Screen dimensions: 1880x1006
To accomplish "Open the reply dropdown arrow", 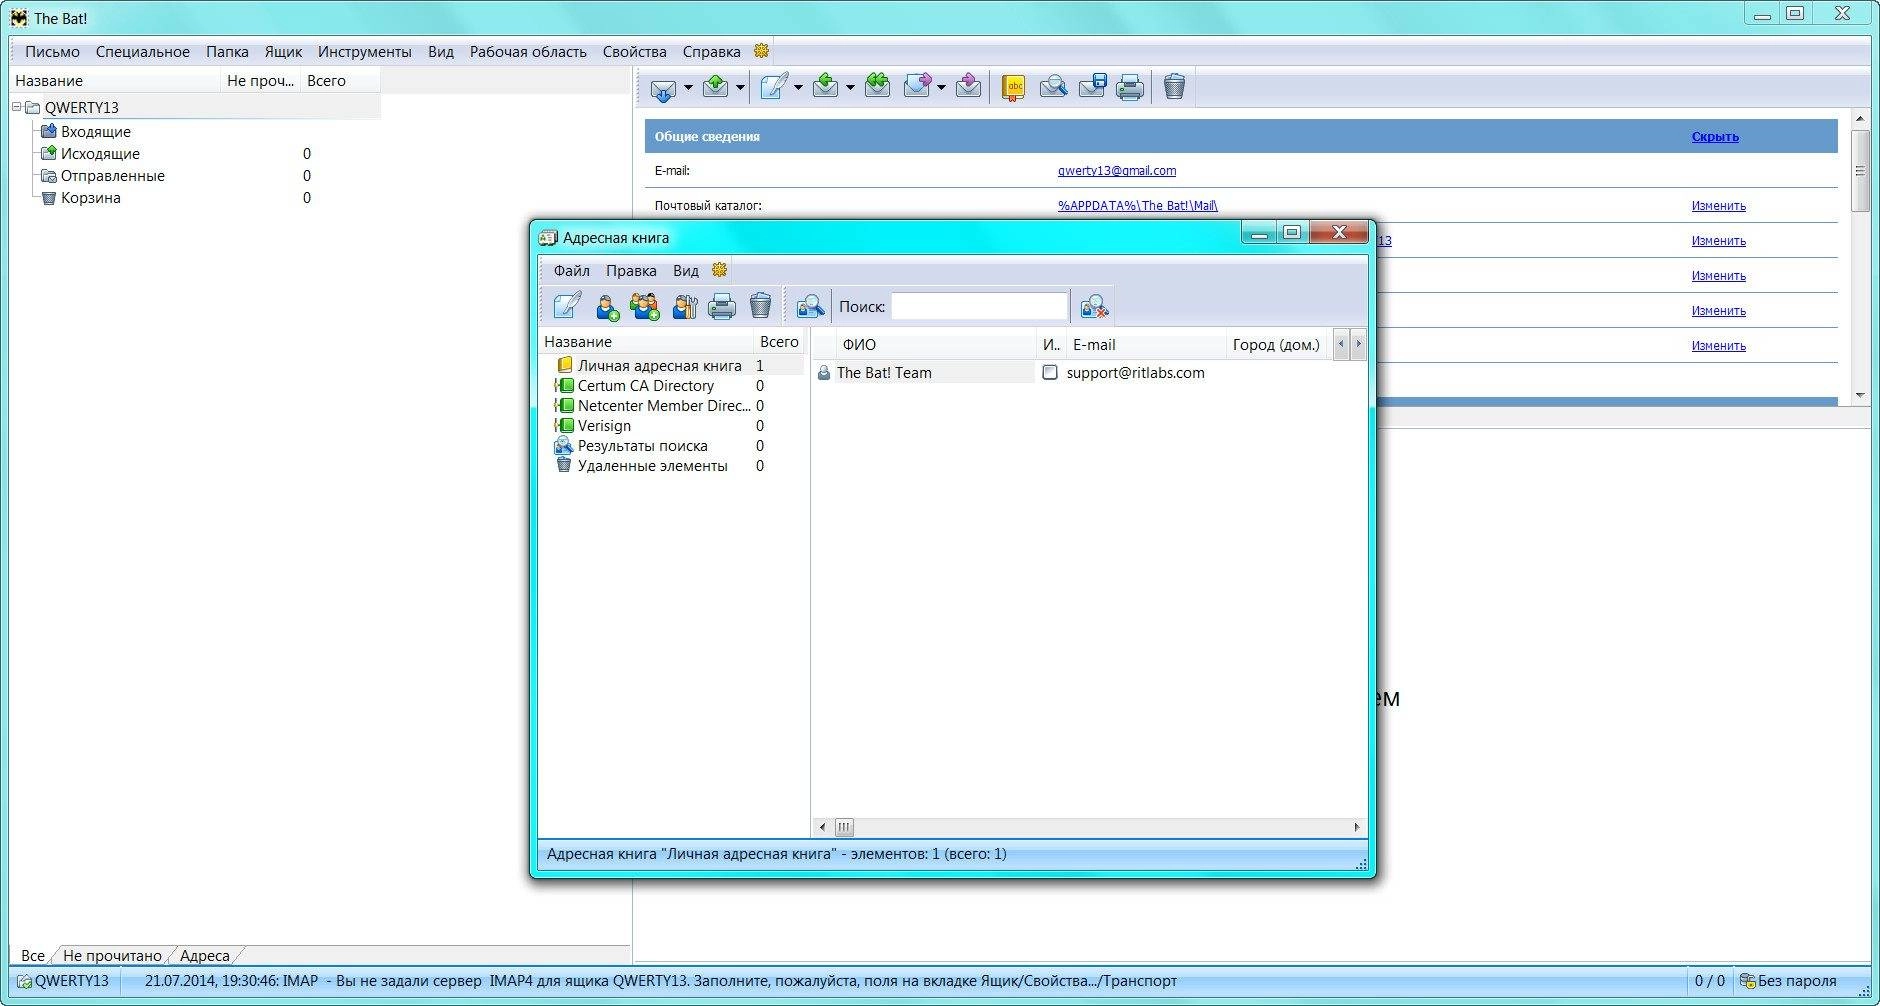I will point(850,88).
